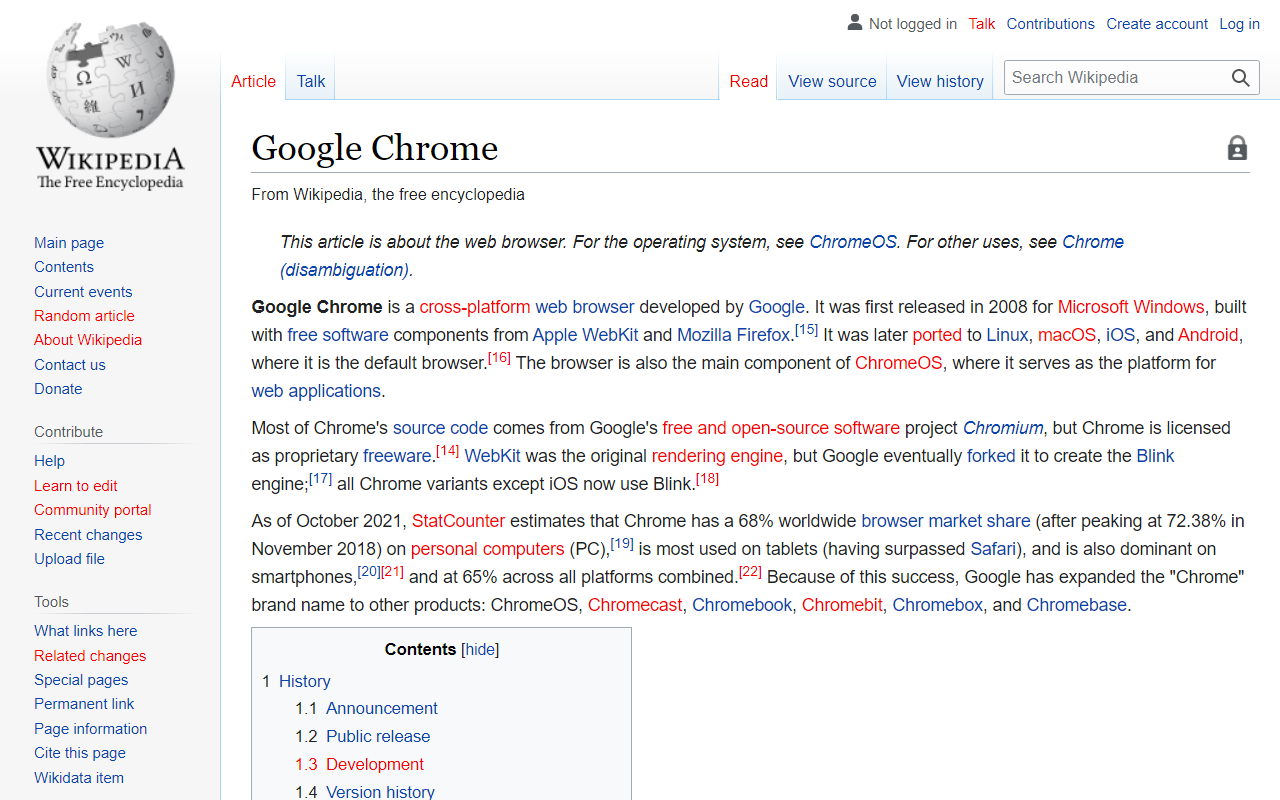Open the View source tab
This screenshot has width=1280, height=800.
831,81
